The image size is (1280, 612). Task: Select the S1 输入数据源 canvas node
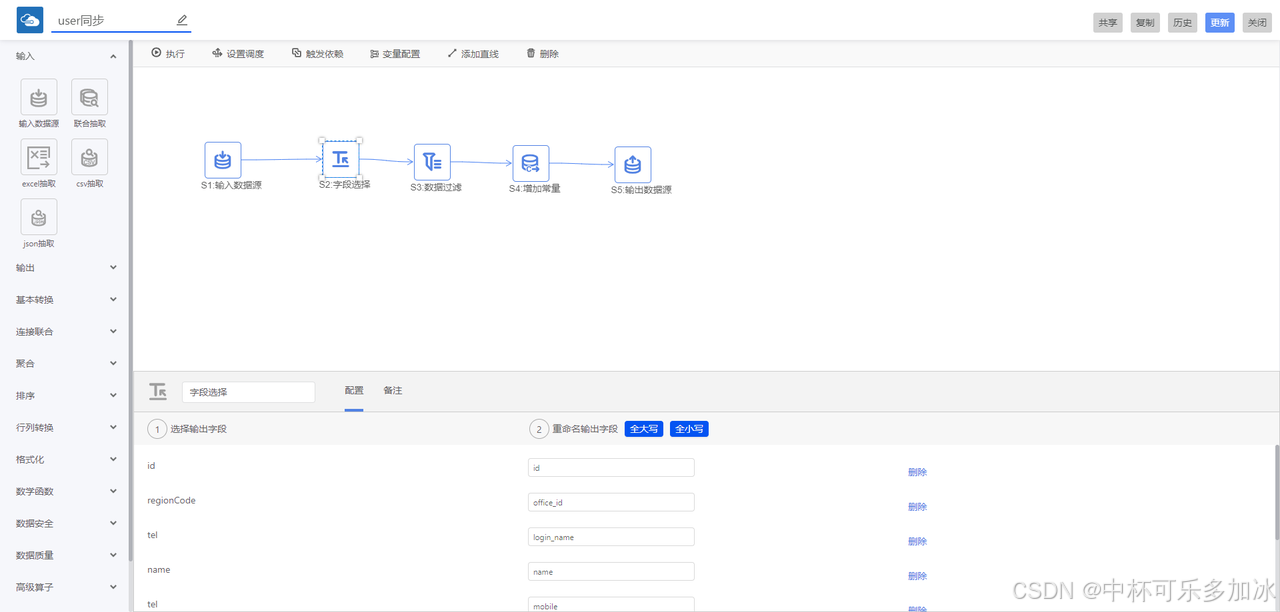pyautogui.click(x=223, y=160)
